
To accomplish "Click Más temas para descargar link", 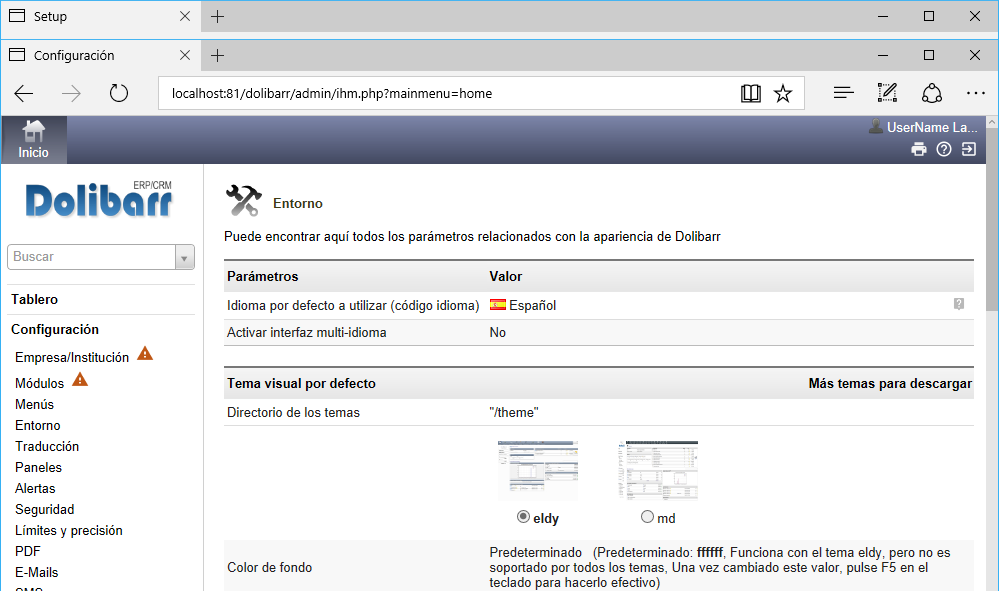I will 889,384.
